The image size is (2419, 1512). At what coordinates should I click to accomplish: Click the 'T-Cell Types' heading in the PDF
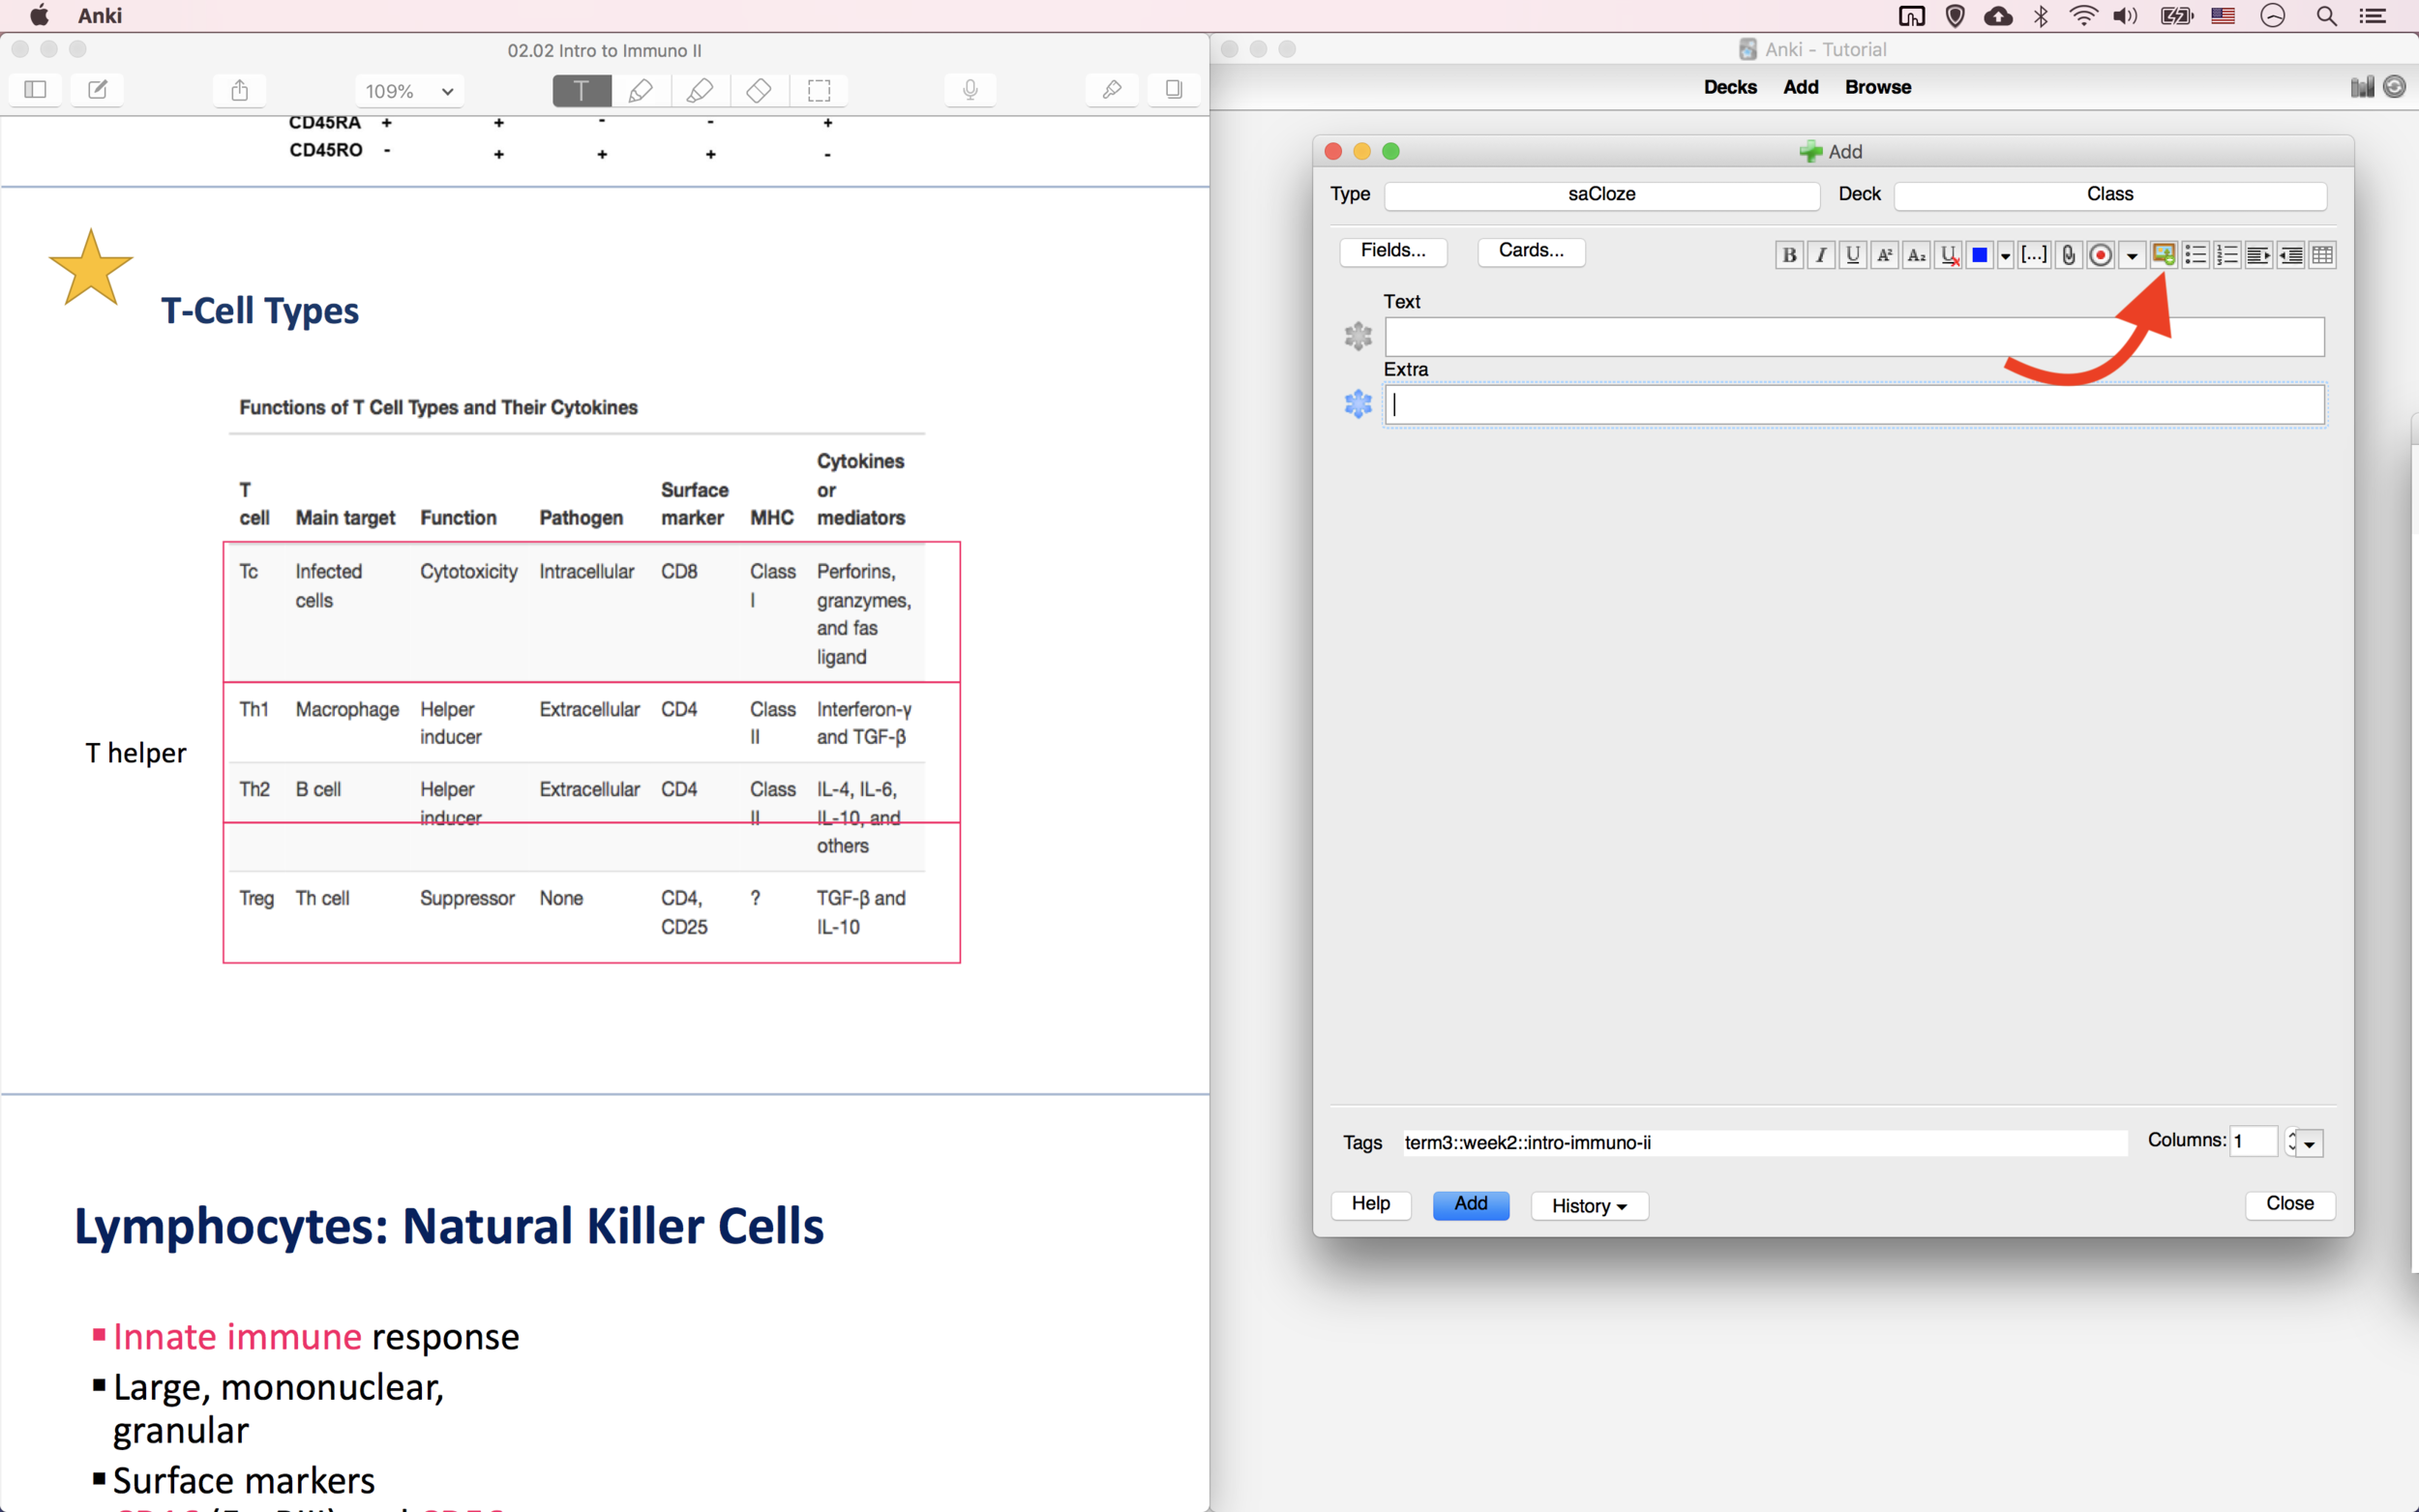tap(259, 310)
